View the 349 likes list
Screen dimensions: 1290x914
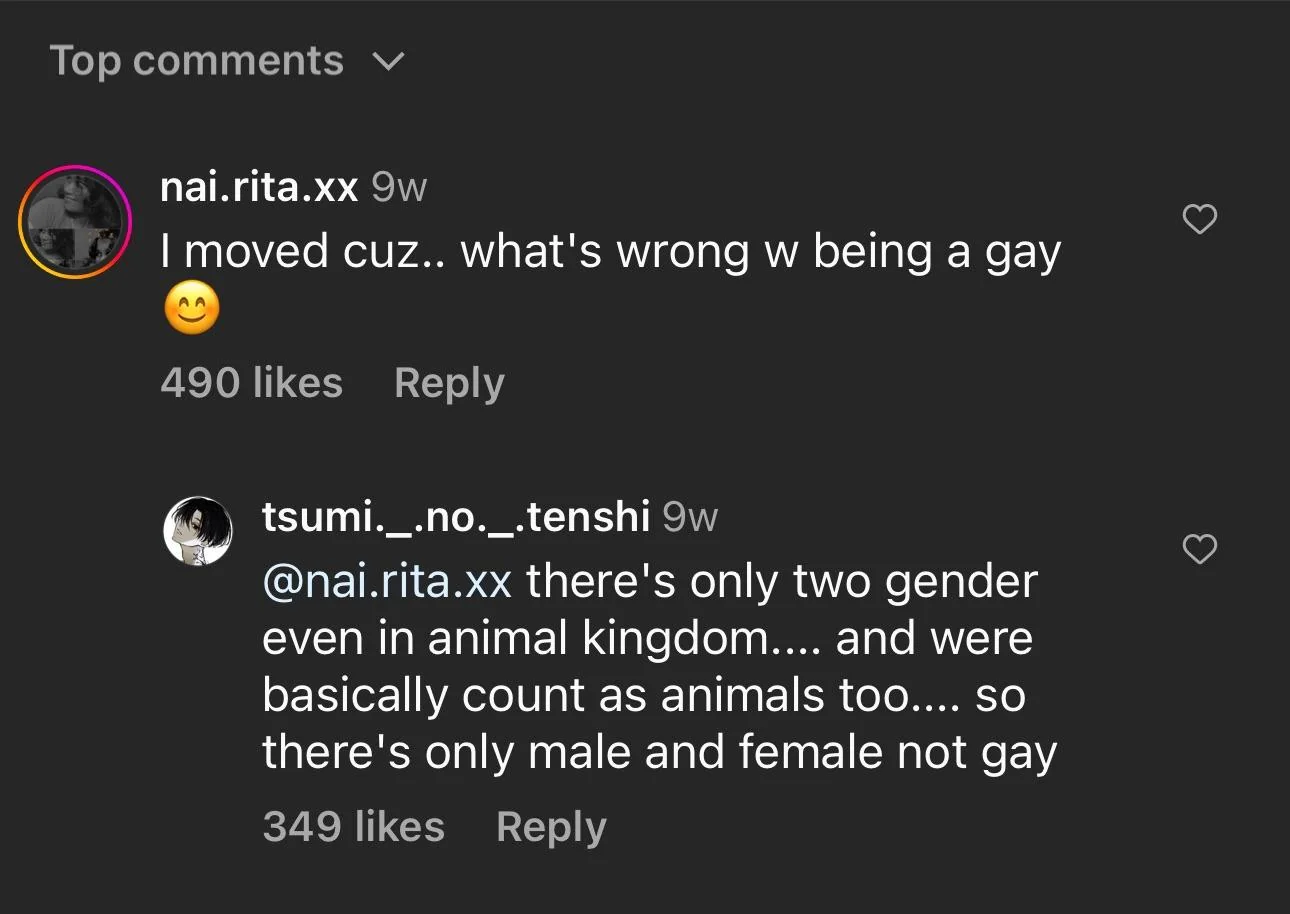[x=353, y=826]
